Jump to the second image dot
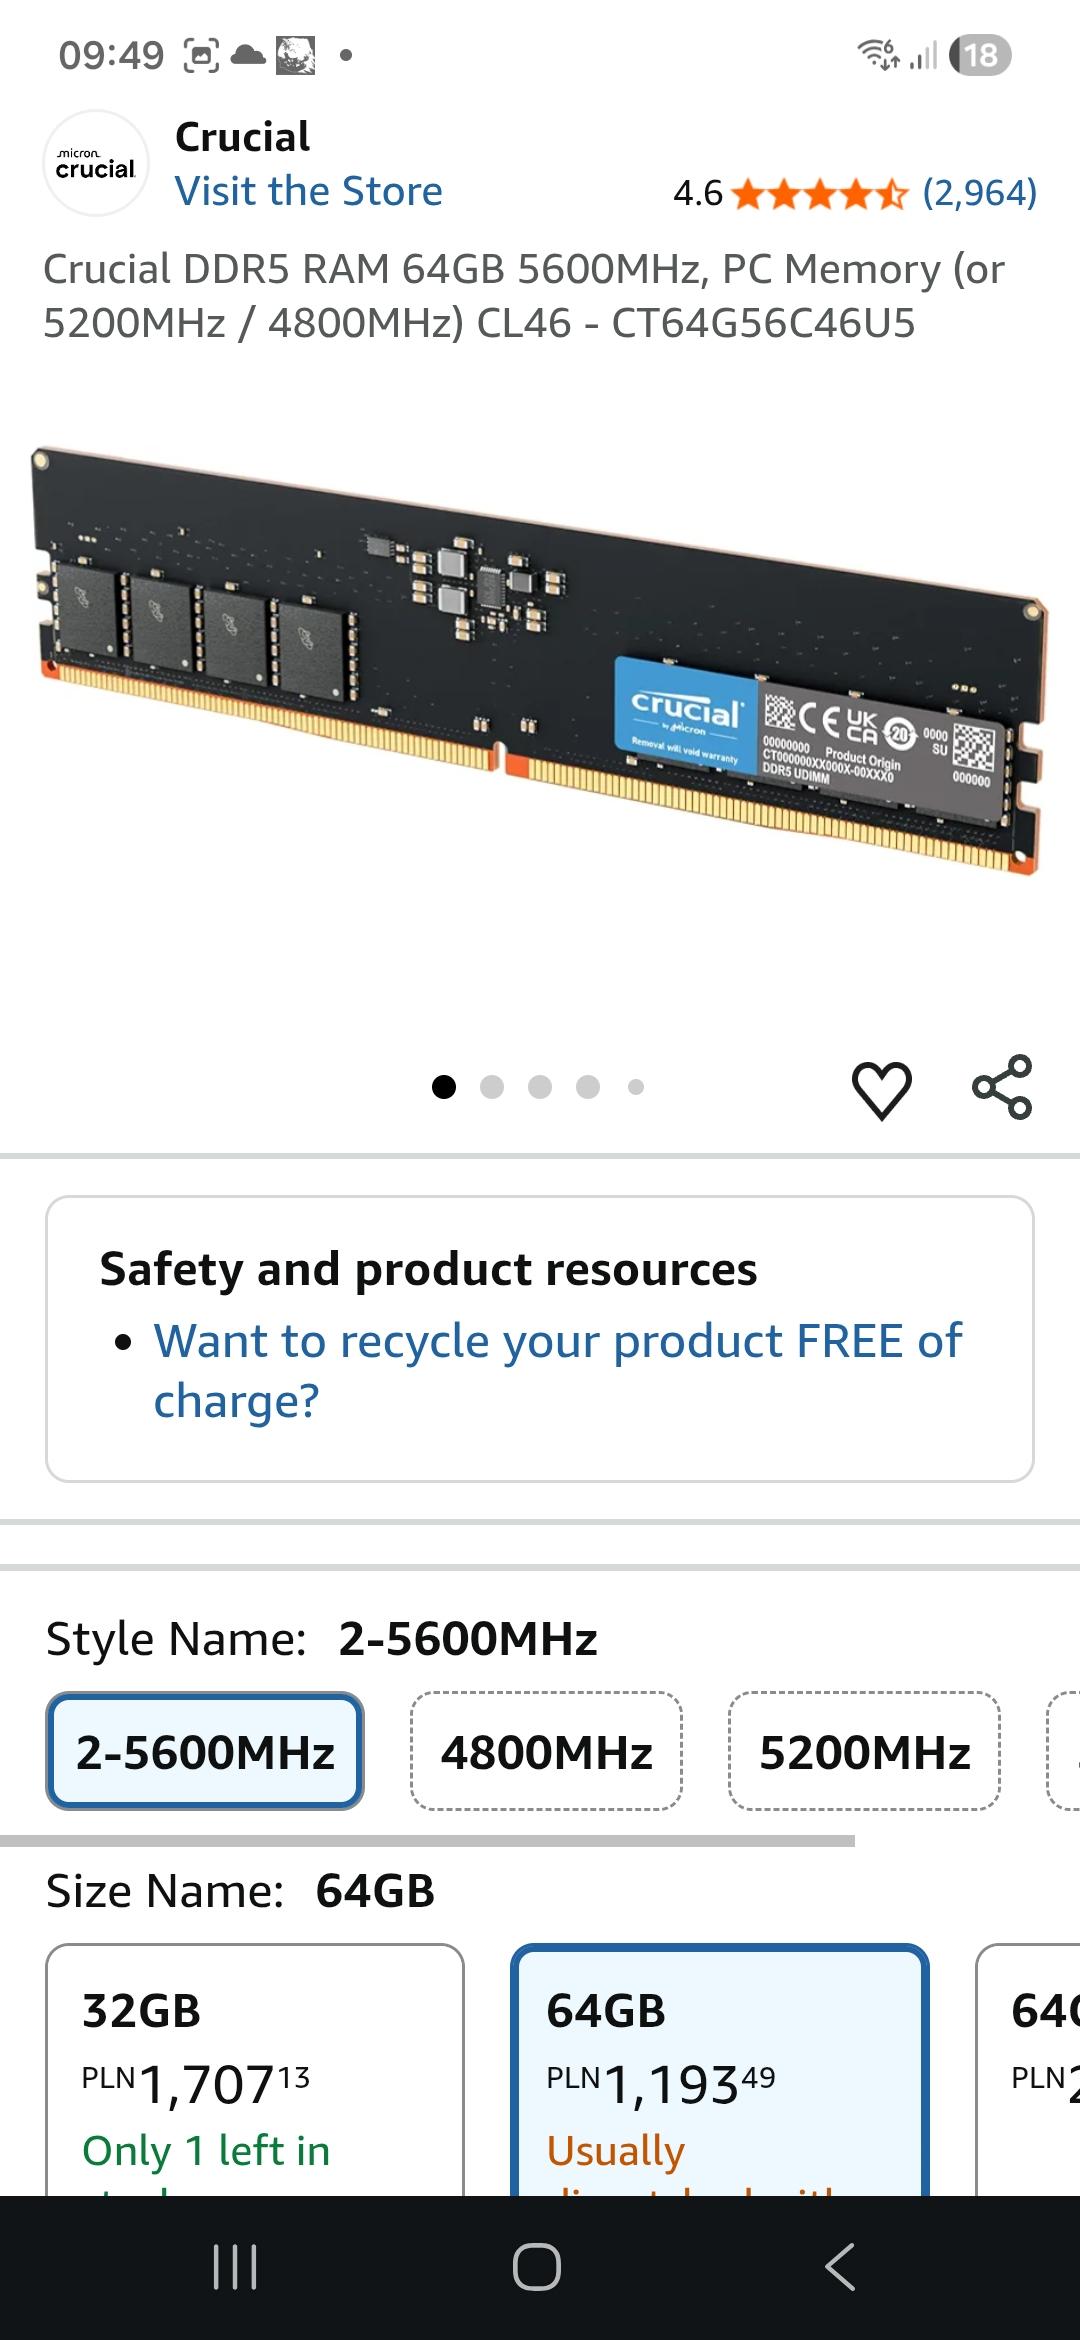Screen dimensions: 1080x2340 492,1087
